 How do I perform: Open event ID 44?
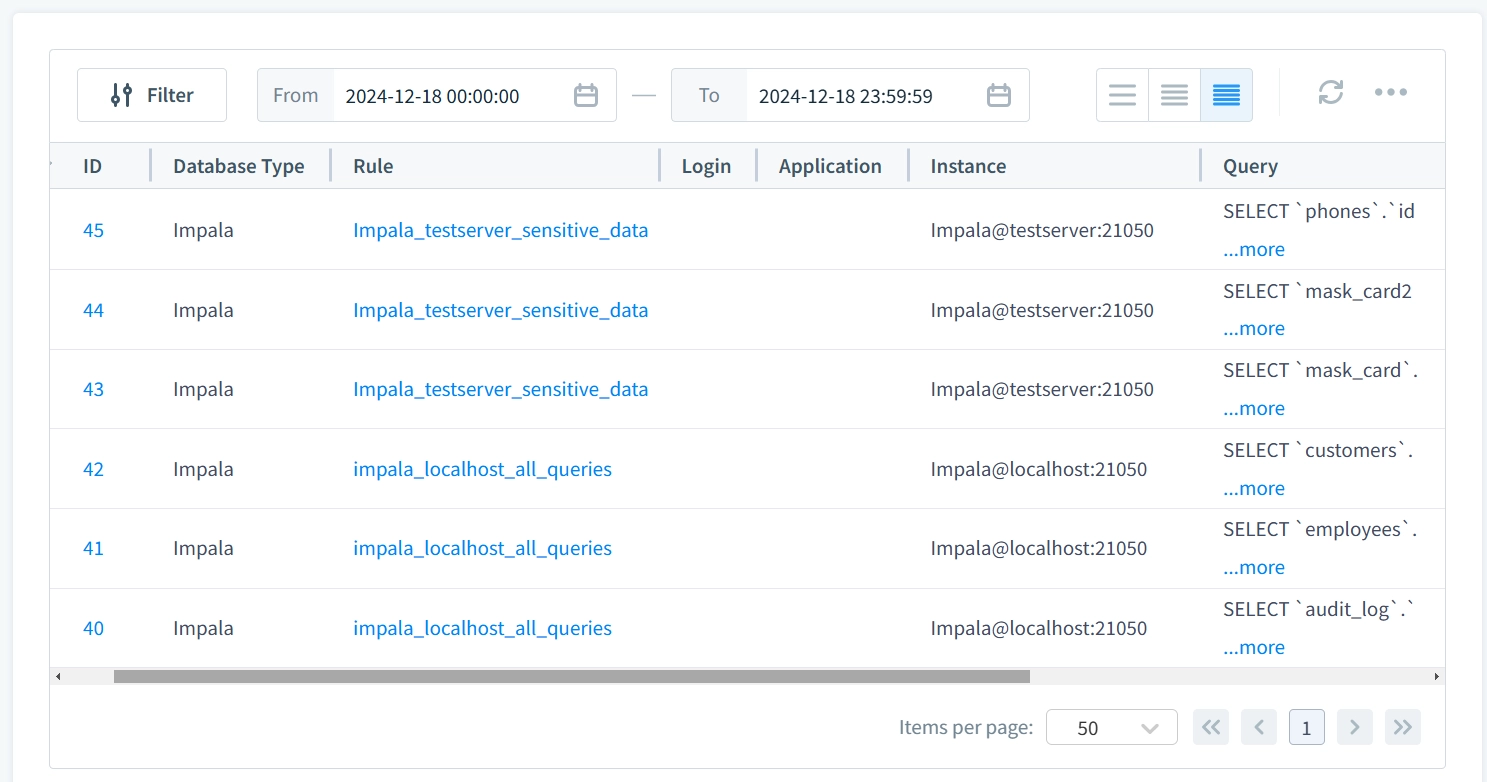(x=93, y=310)
